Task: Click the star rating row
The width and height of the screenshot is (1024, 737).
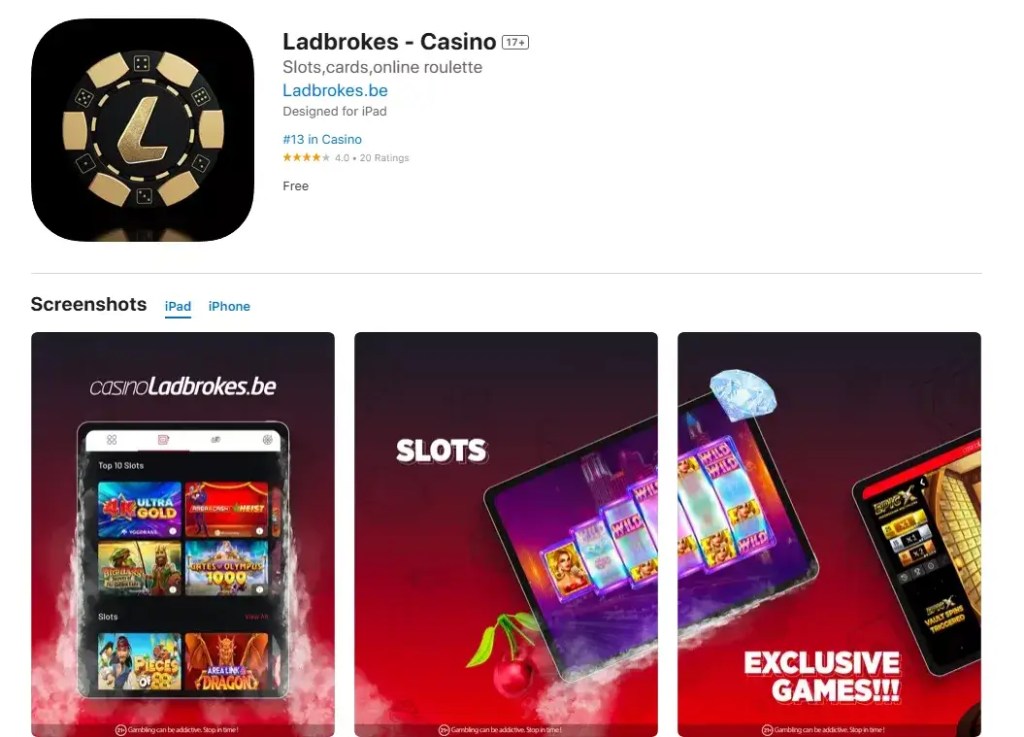Action: point(345,157)
